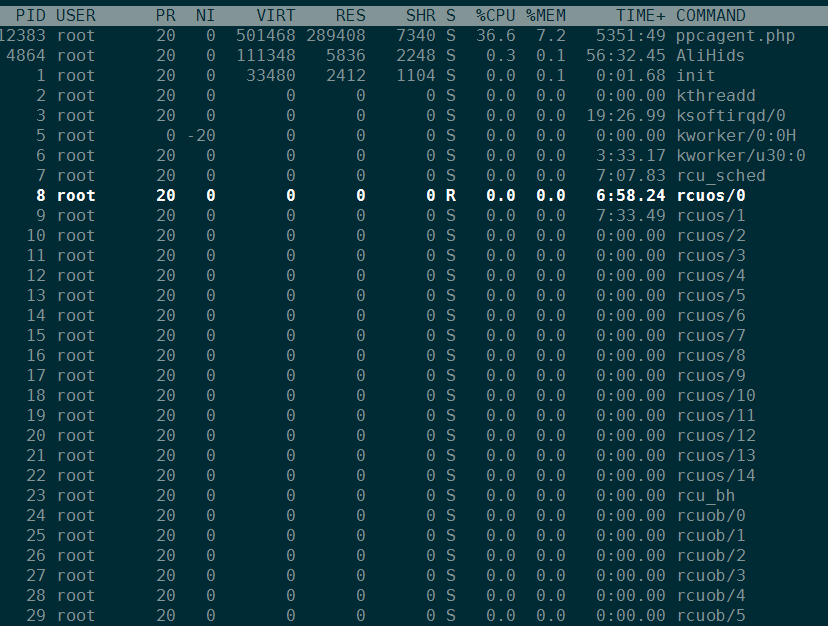Click the init command name
Screen dimensions: 828x626
pos(696,76)
